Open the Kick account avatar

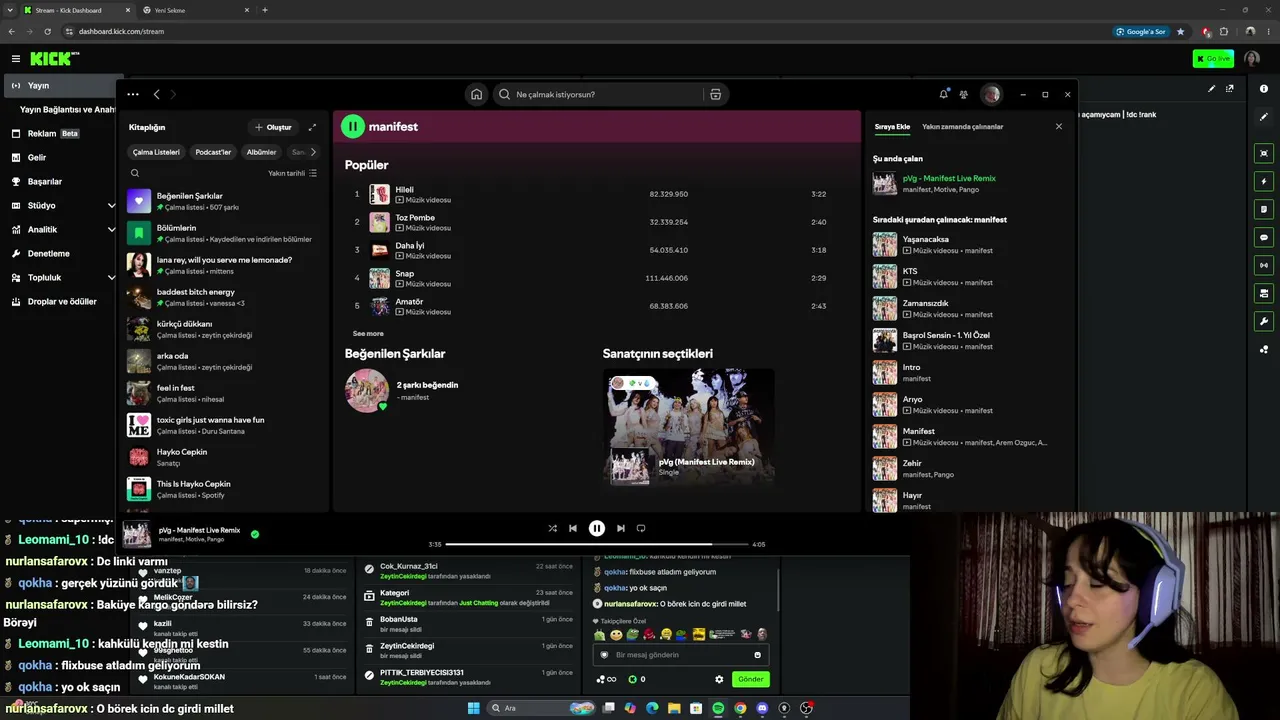[x=1252, y=59]
